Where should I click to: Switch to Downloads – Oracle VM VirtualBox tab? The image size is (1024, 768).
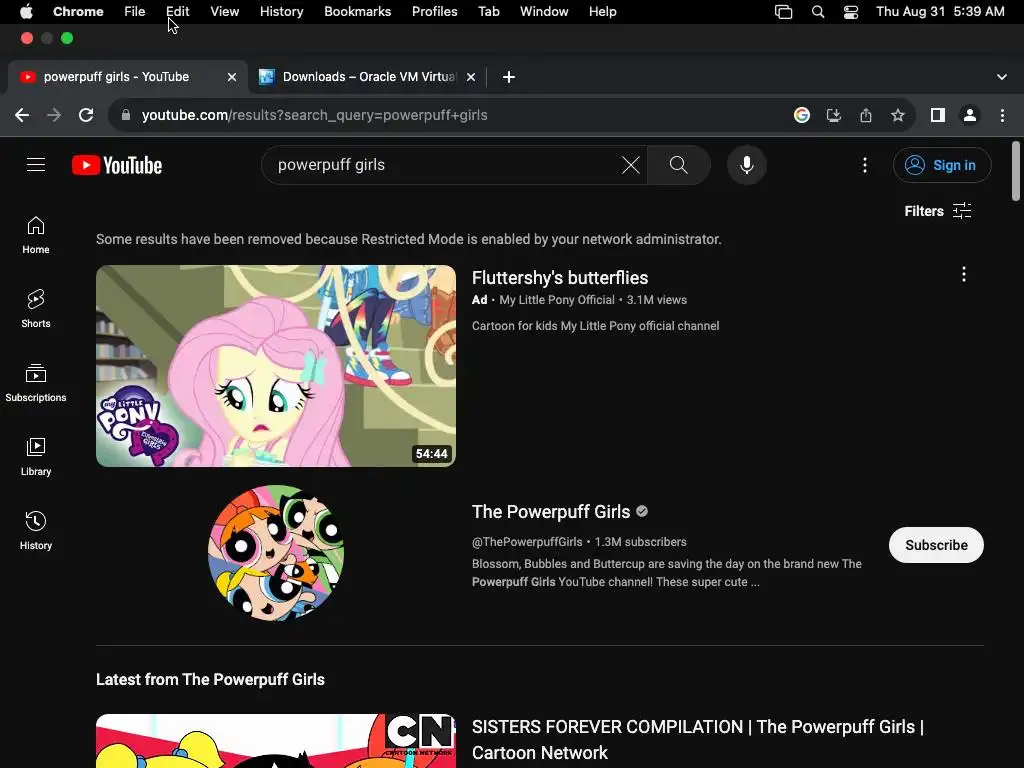pos(368,77)
